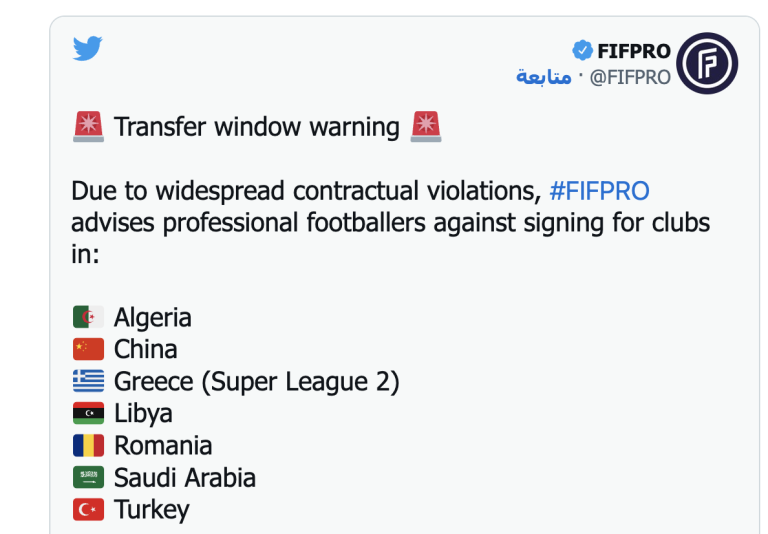
Task: Click the contractual violations sentence in tweet
Action: (x=390, y=222)
